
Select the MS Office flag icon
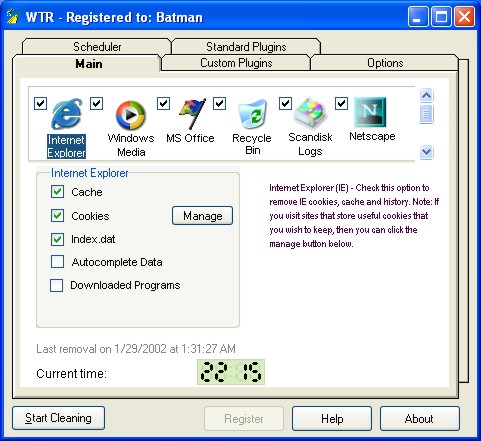click(192, 114)
